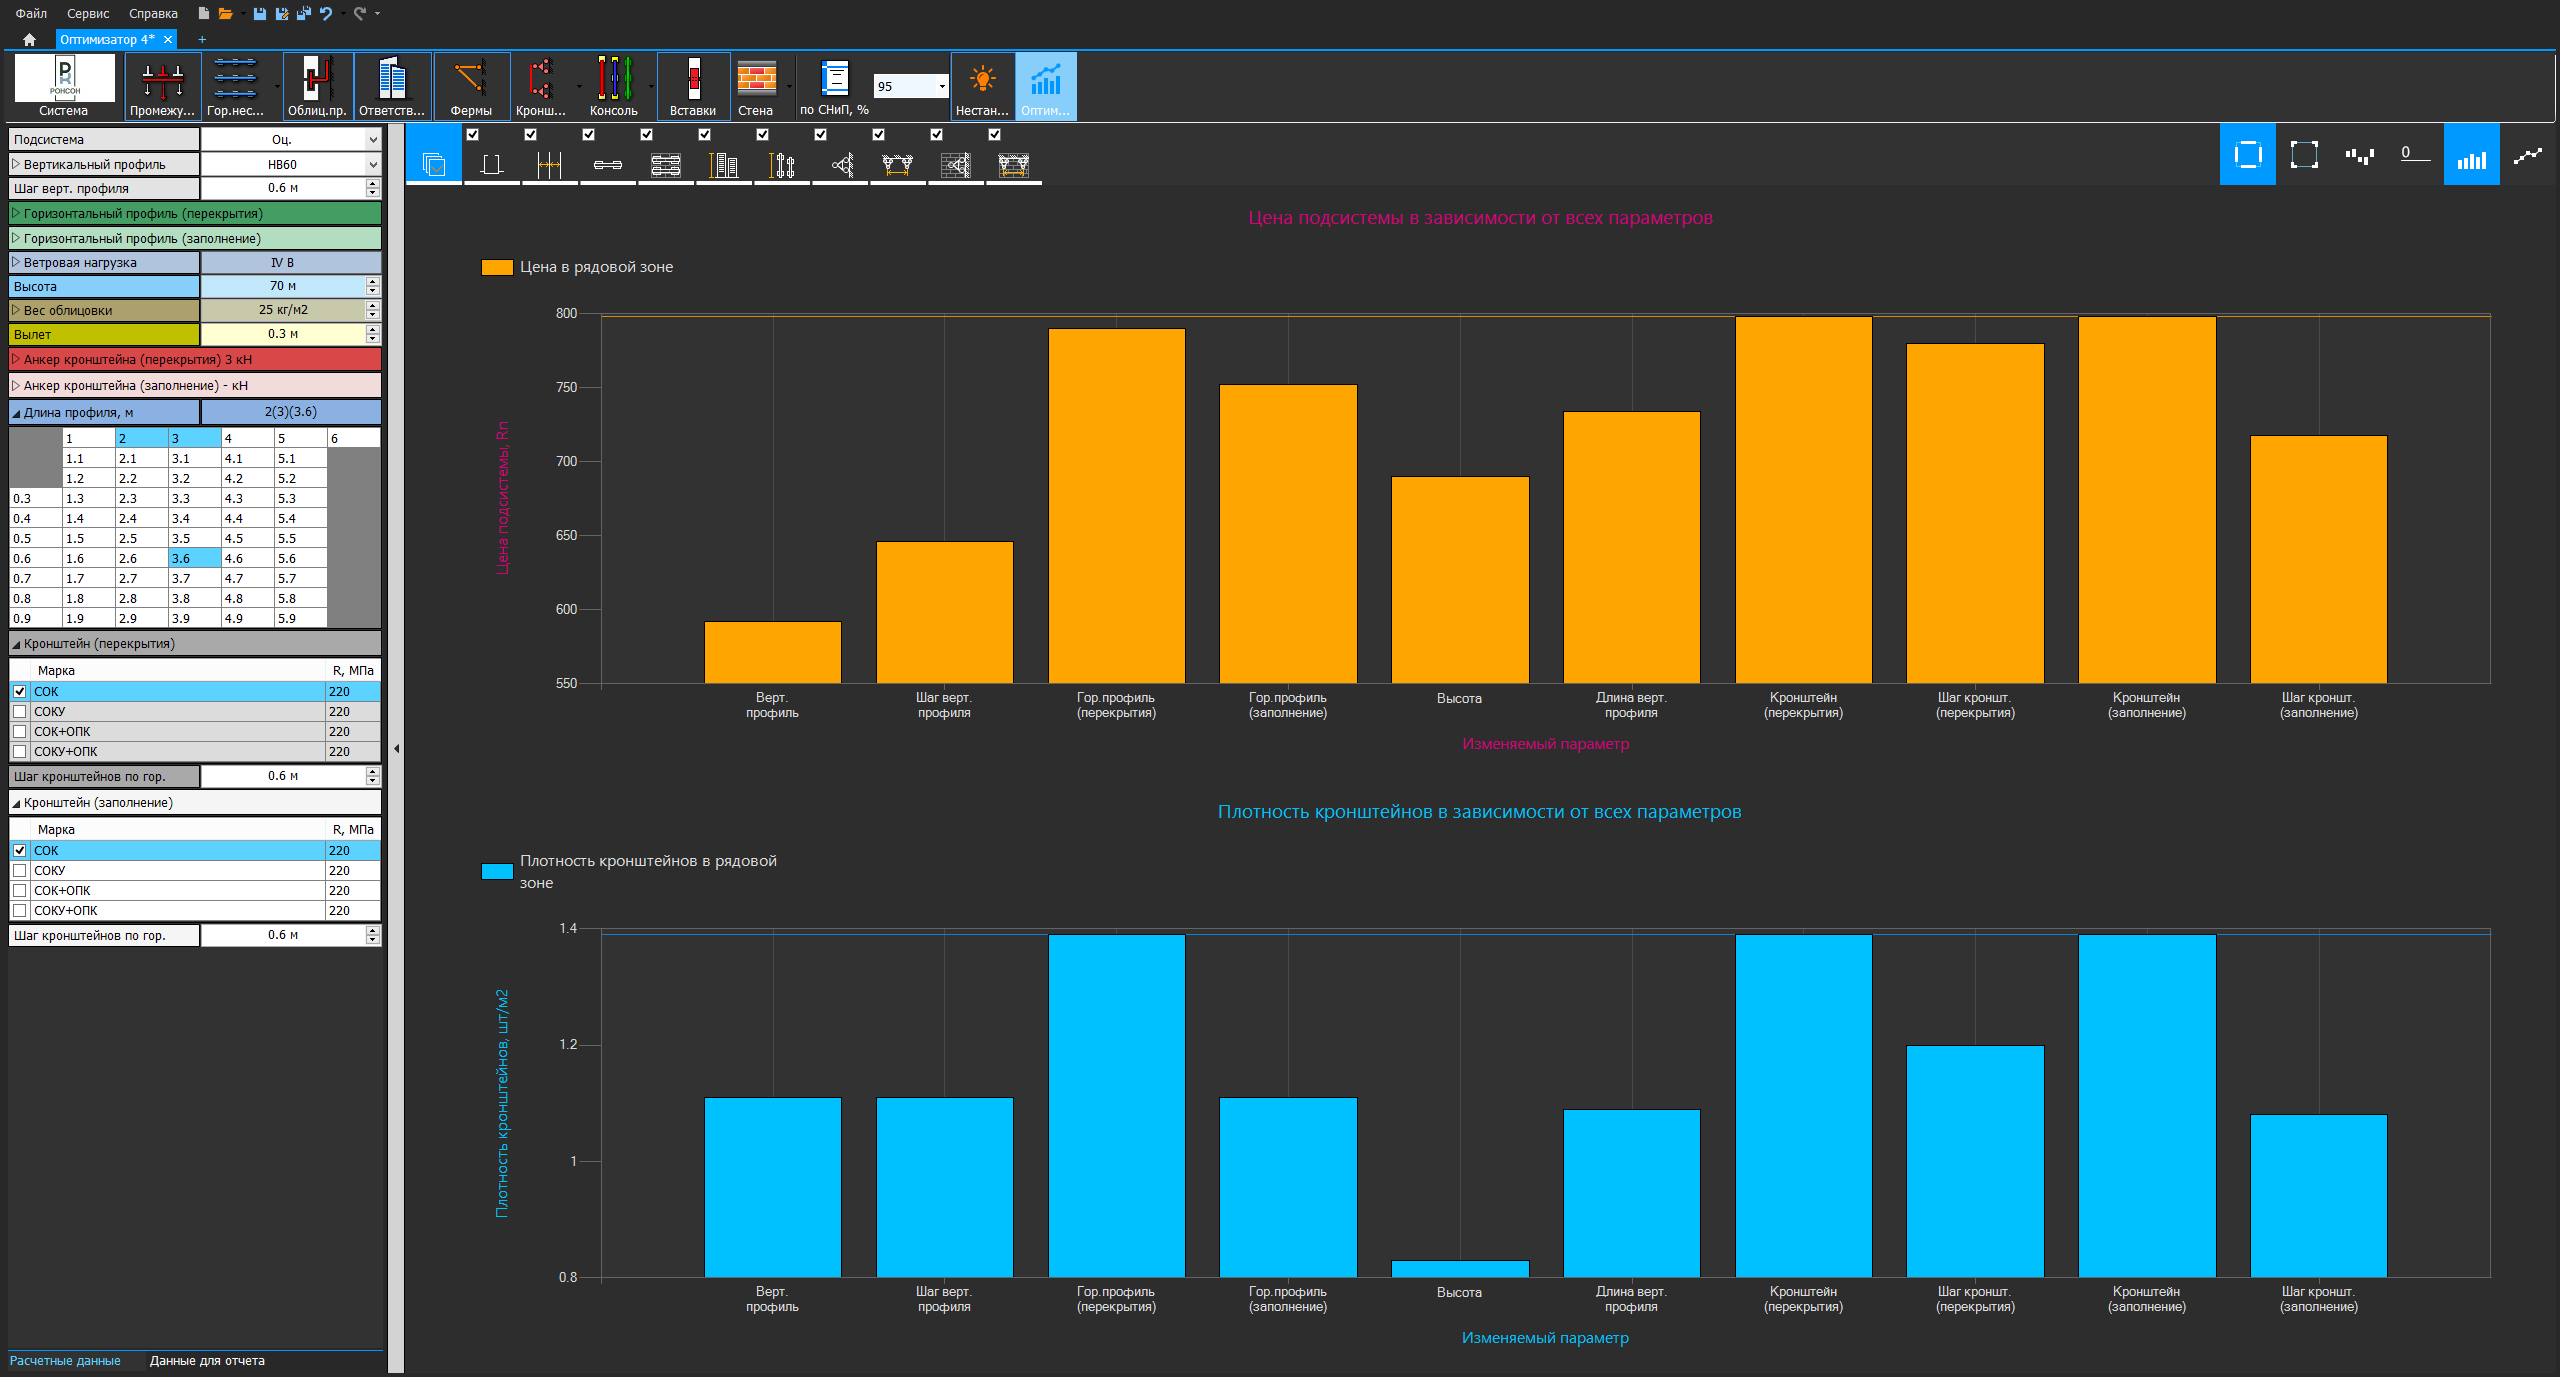The width and height of the screenshot is (2560, 1377).
Task: Uncheck СОК in Кронштейн (перекрытия) table
Action: tap(20, 691)
